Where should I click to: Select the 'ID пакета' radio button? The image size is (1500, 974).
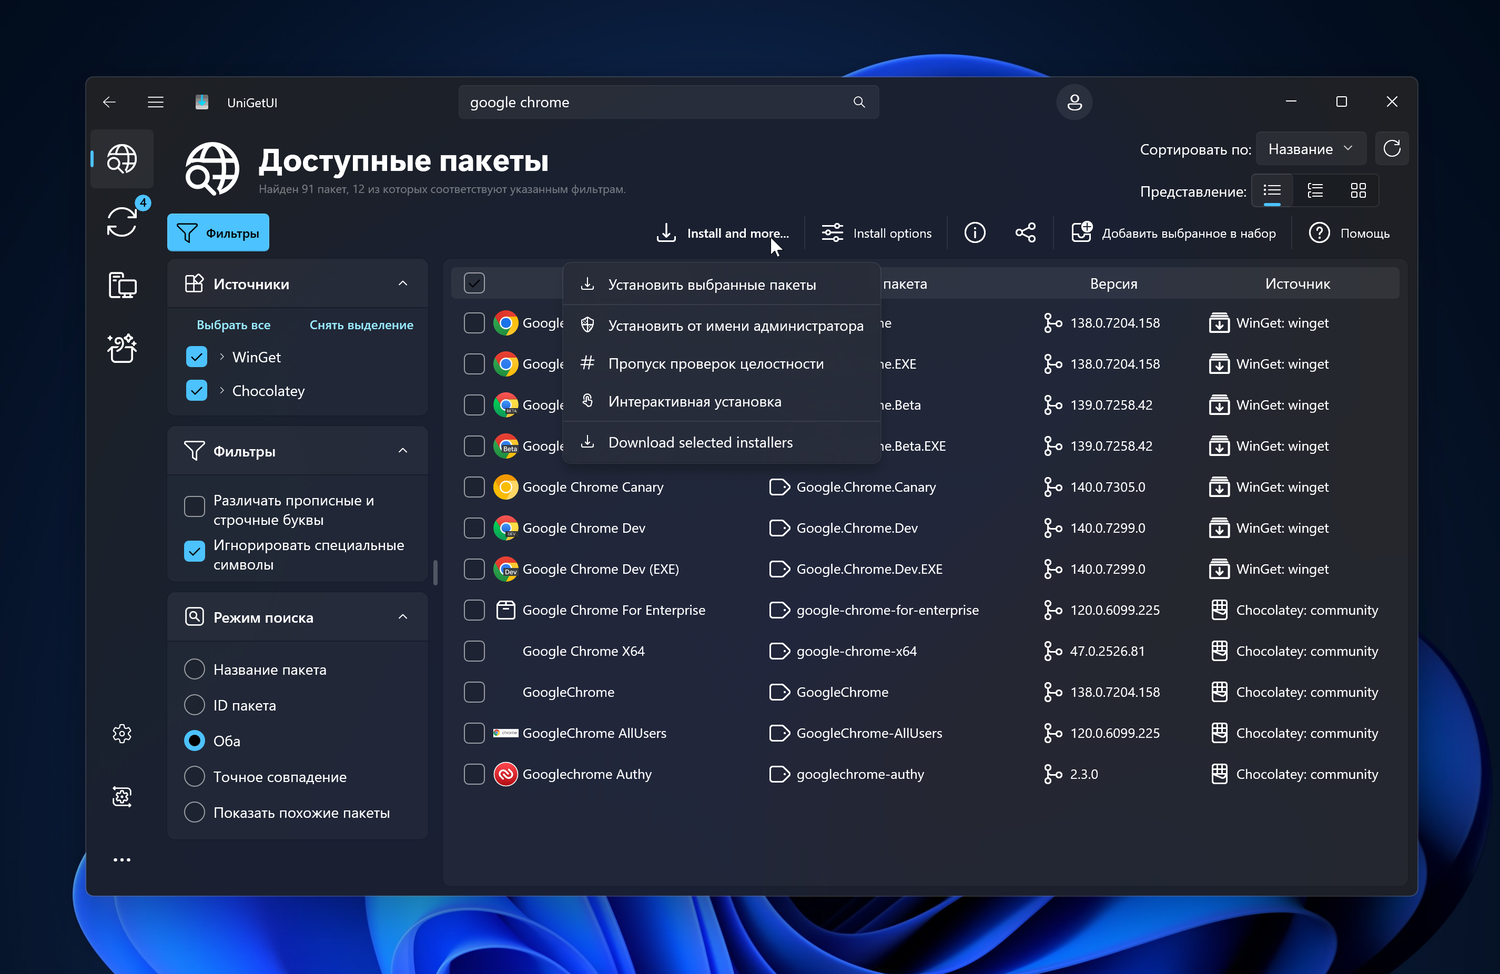click(195, 705)
